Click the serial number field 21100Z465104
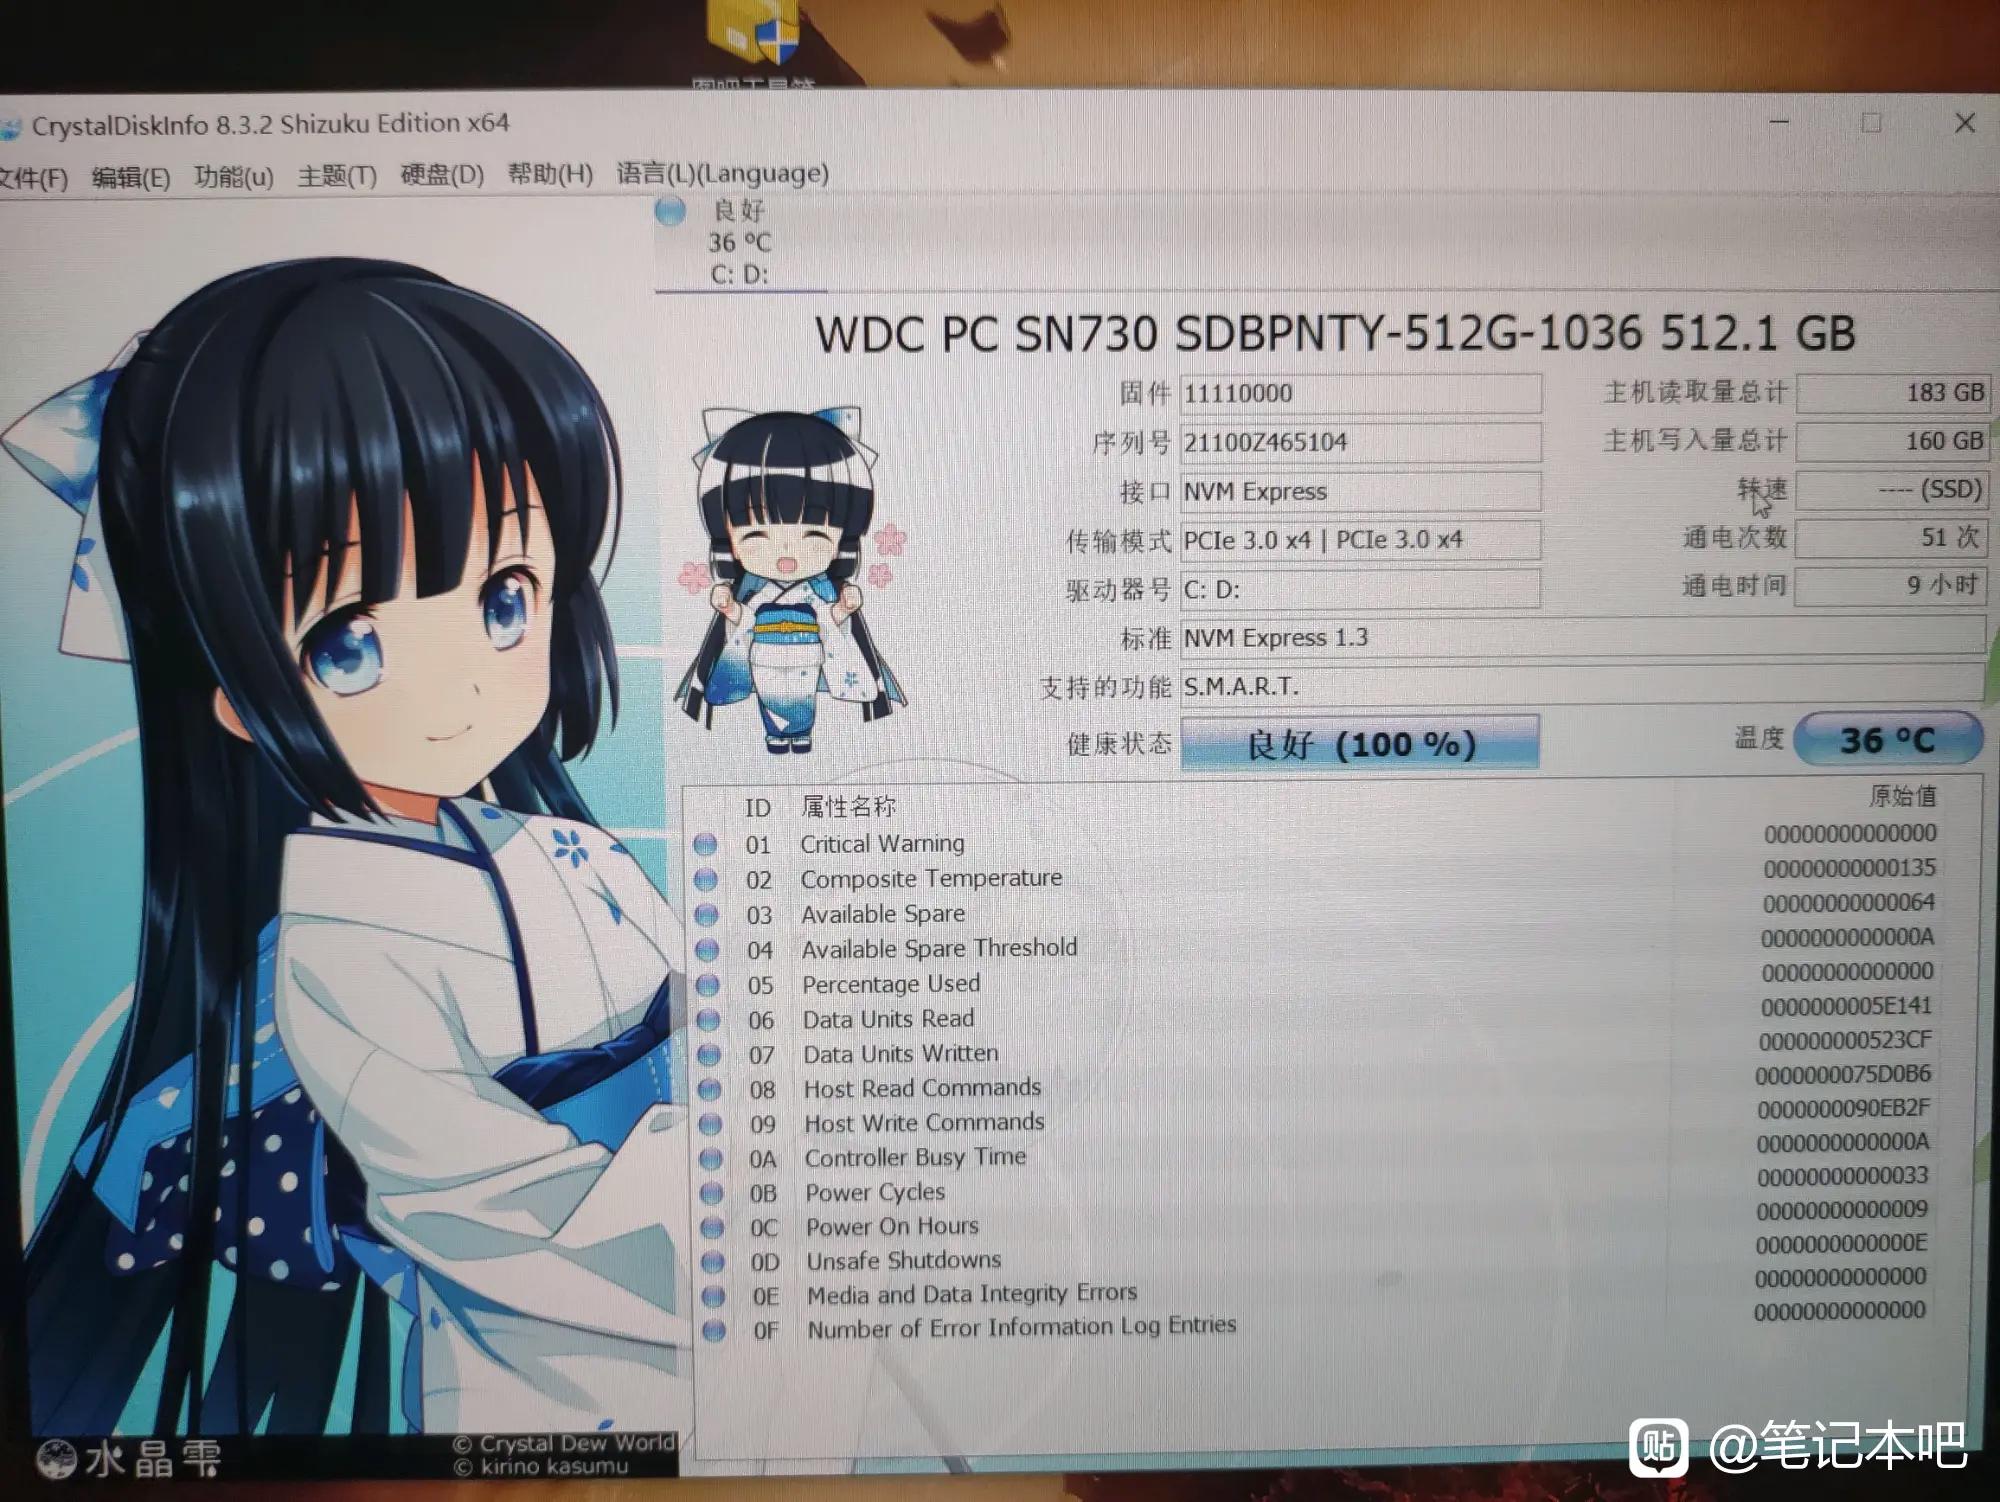This screenshot has height=1502, width=2000. point(1361,442)
